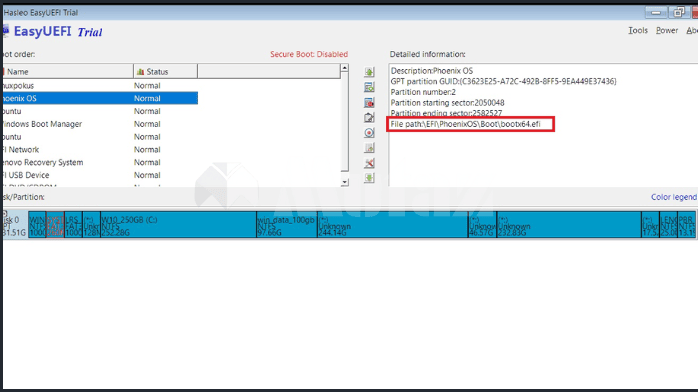Select the Unknown 244.14G partition block
The width and height of the screenshot is (698, 392).
(x=393, y=225)
